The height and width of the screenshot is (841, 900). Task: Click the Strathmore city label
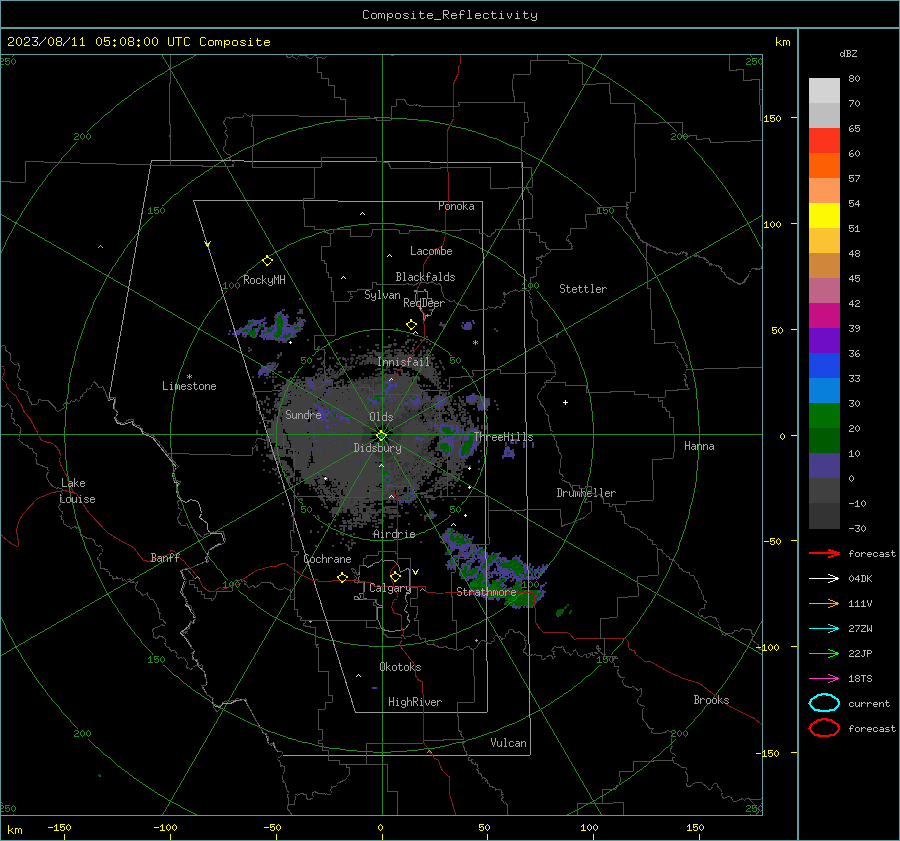point(486,592)
